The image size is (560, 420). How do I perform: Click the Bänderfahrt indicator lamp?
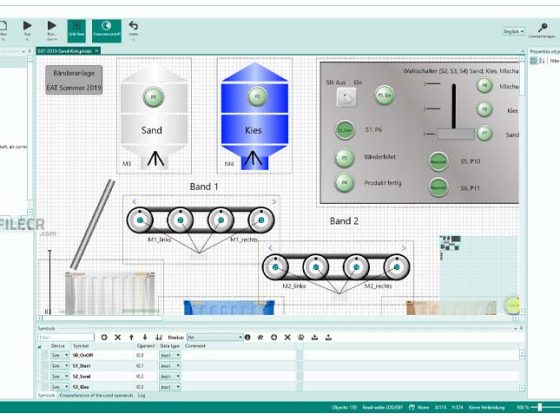(345, 158)
